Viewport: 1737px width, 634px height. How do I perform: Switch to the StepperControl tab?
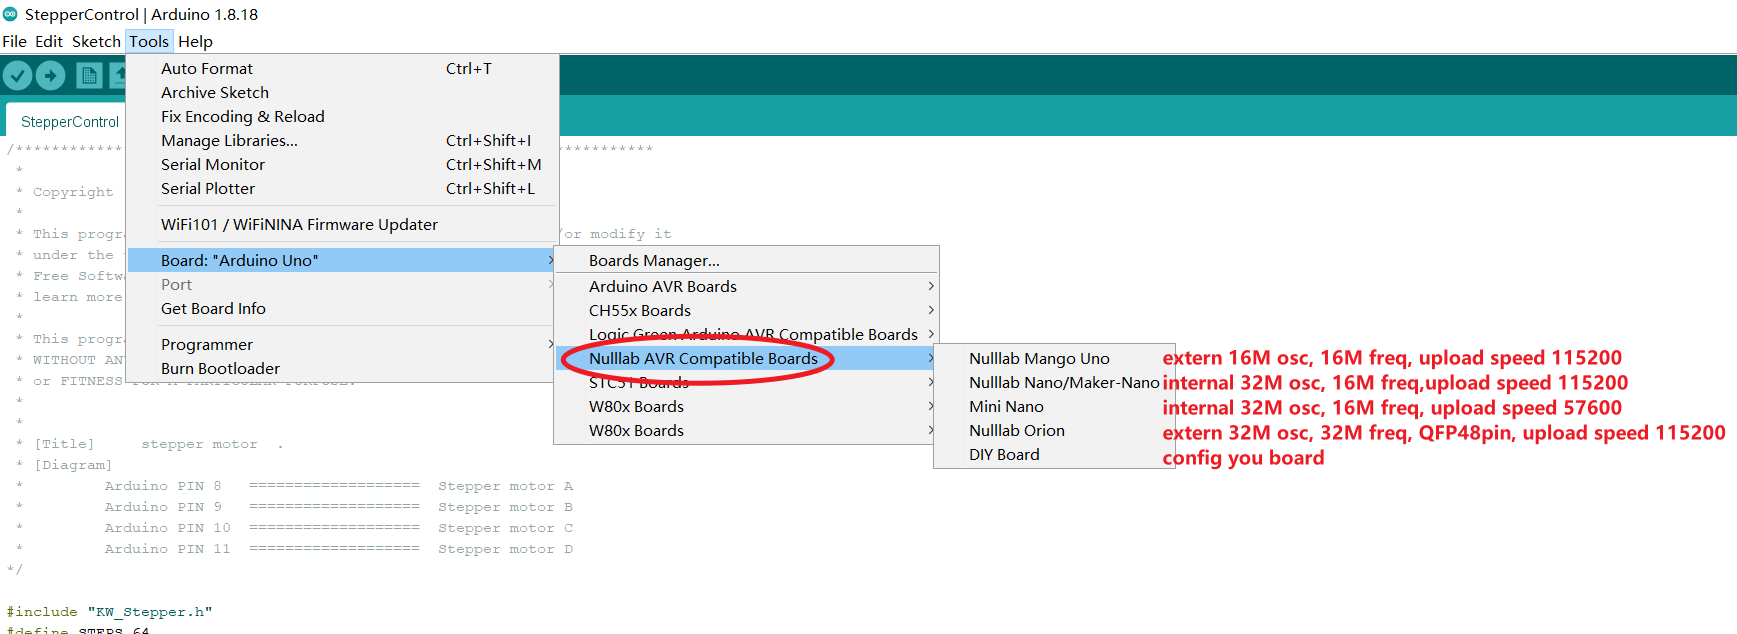coord(66,121)
